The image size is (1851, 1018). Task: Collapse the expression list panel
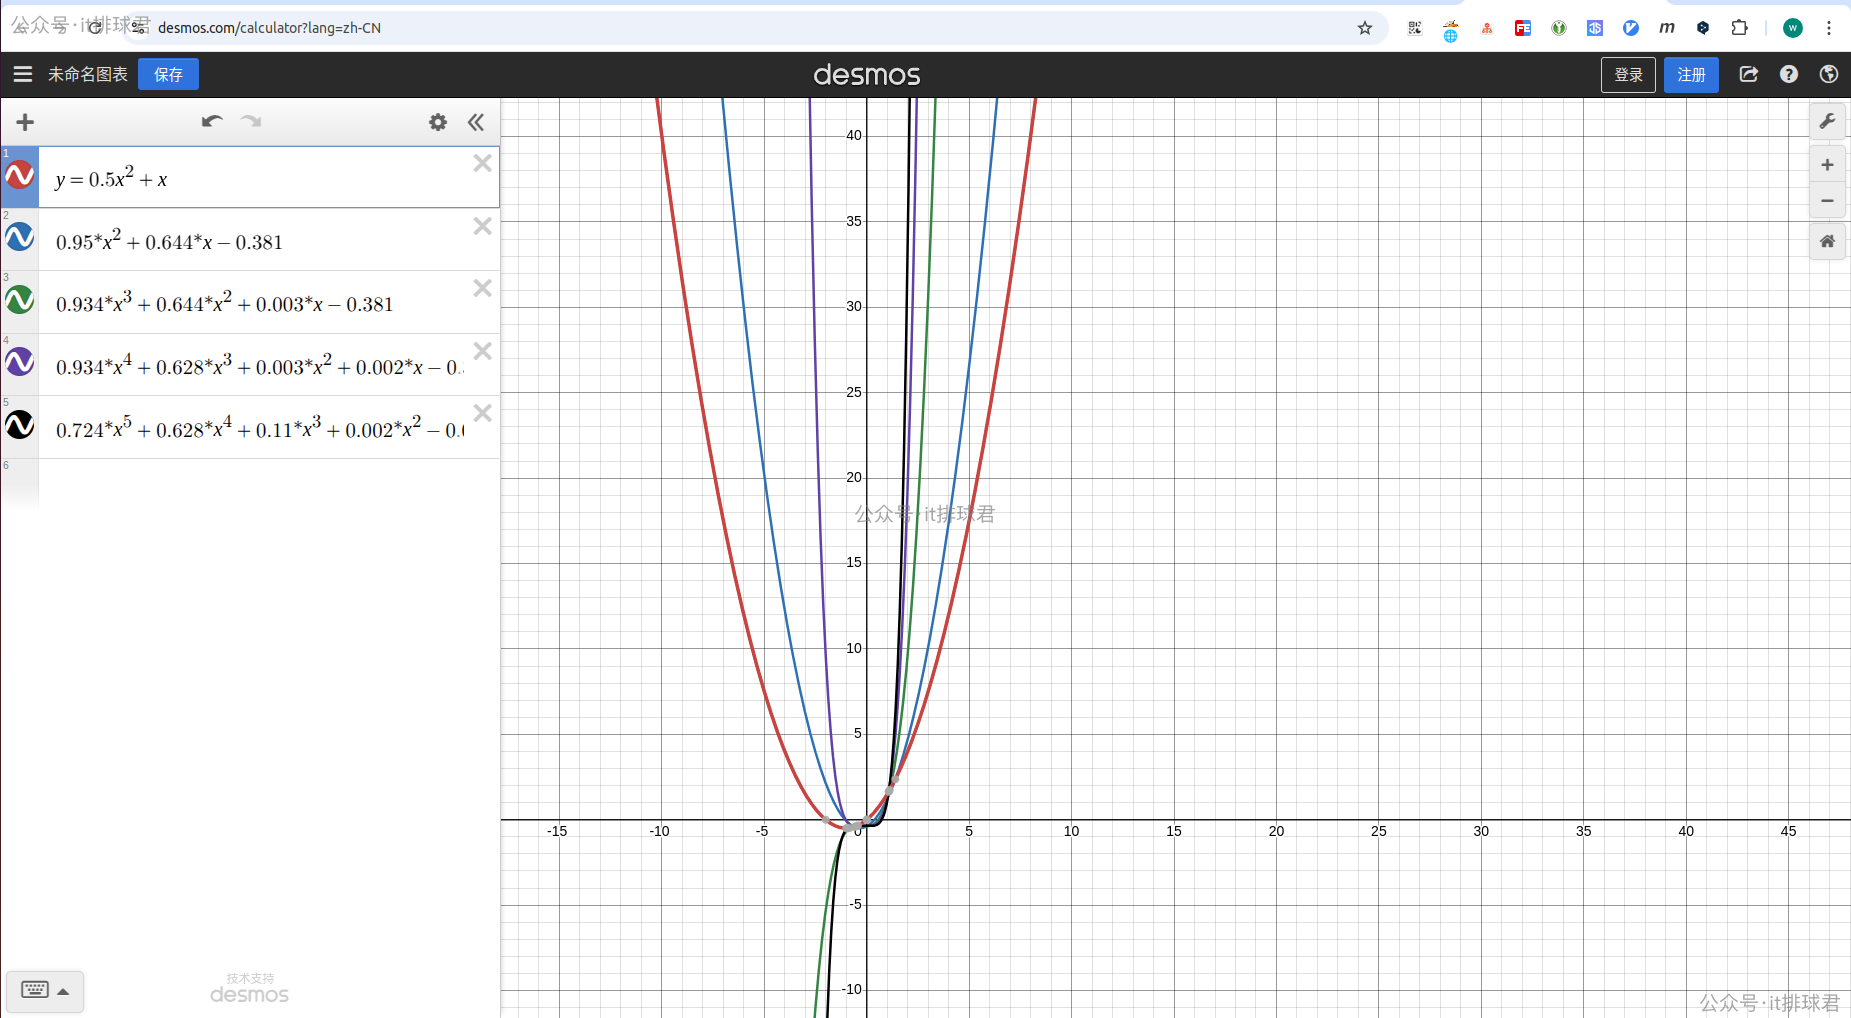(476, 122)
